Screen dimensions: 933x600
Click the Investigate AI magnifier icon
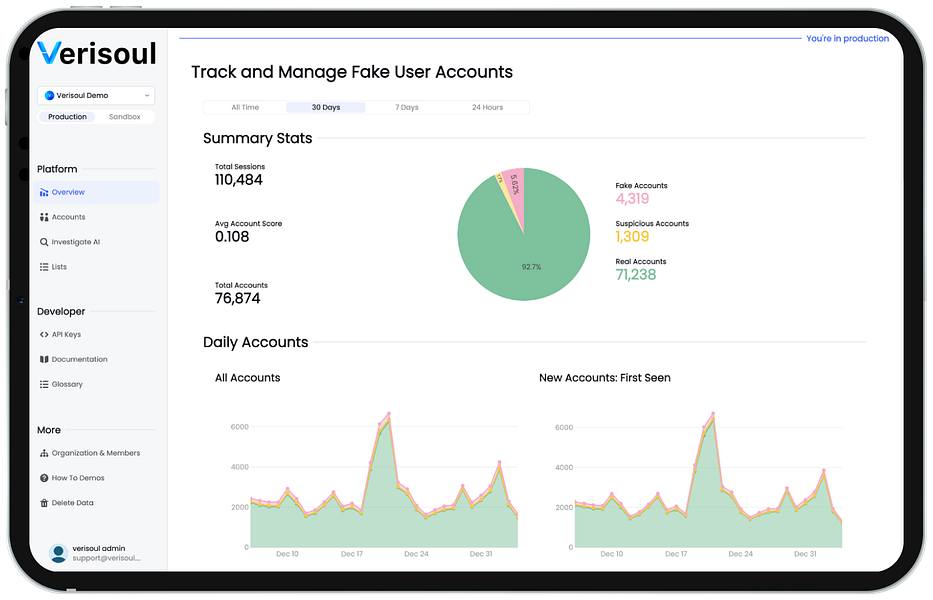click(44, 242)
